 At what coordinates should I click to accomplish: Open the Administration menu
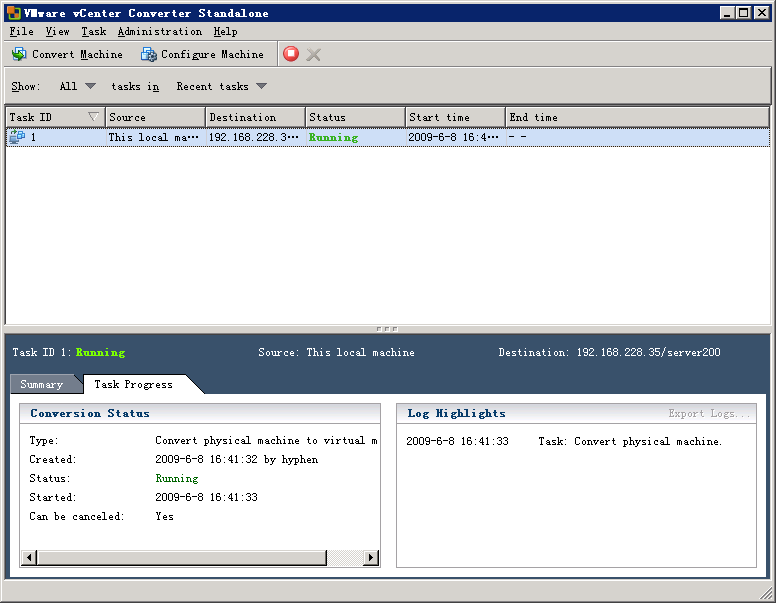pyautogui.click(x=159, y=32)
